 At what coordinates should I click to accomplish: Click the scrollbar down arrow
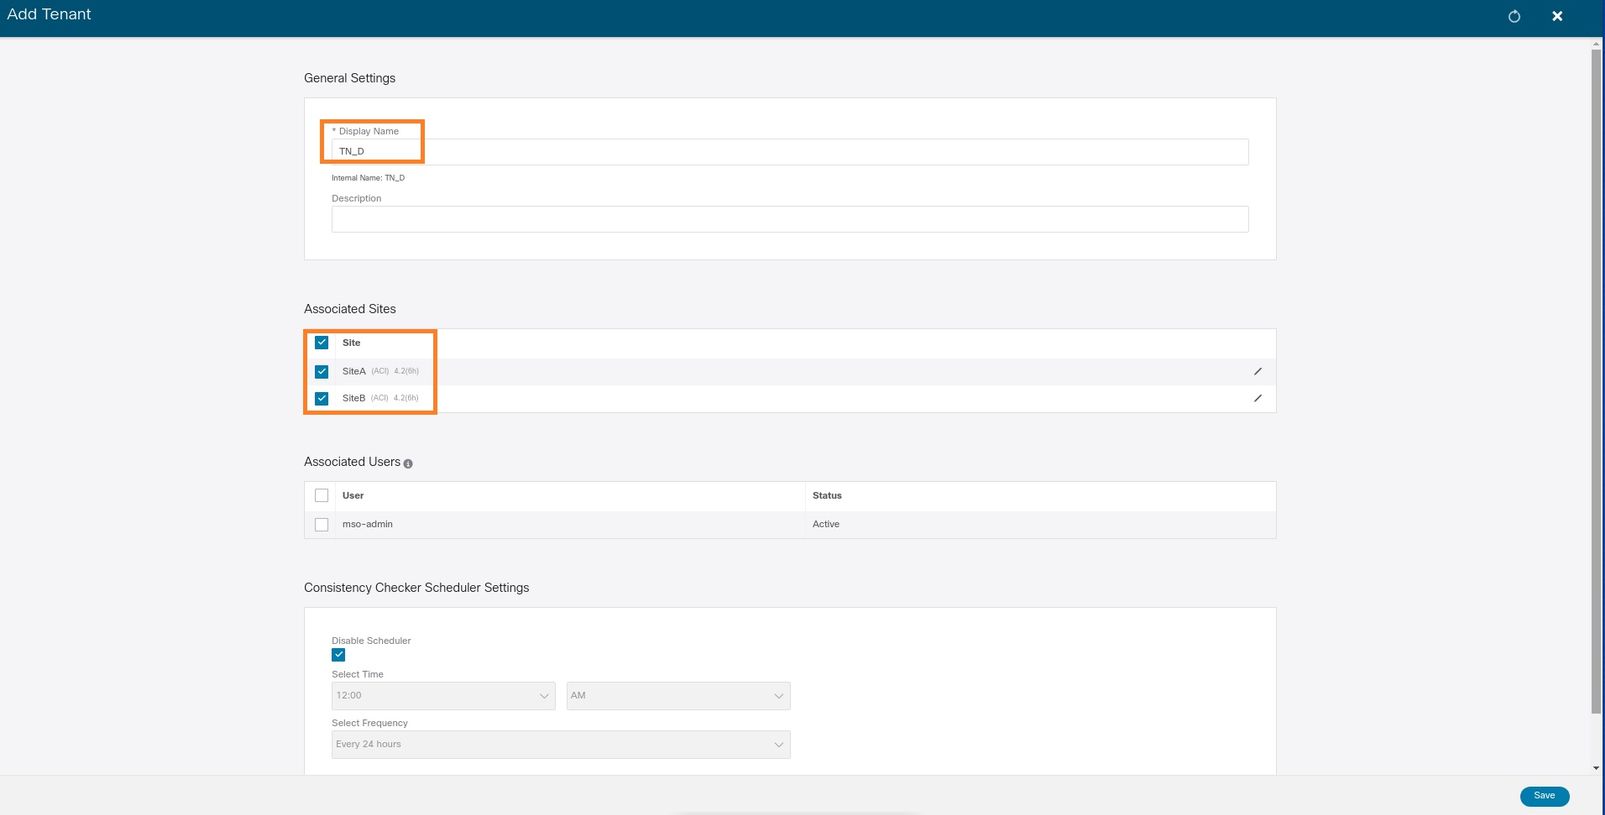[x=1596, y=768]
